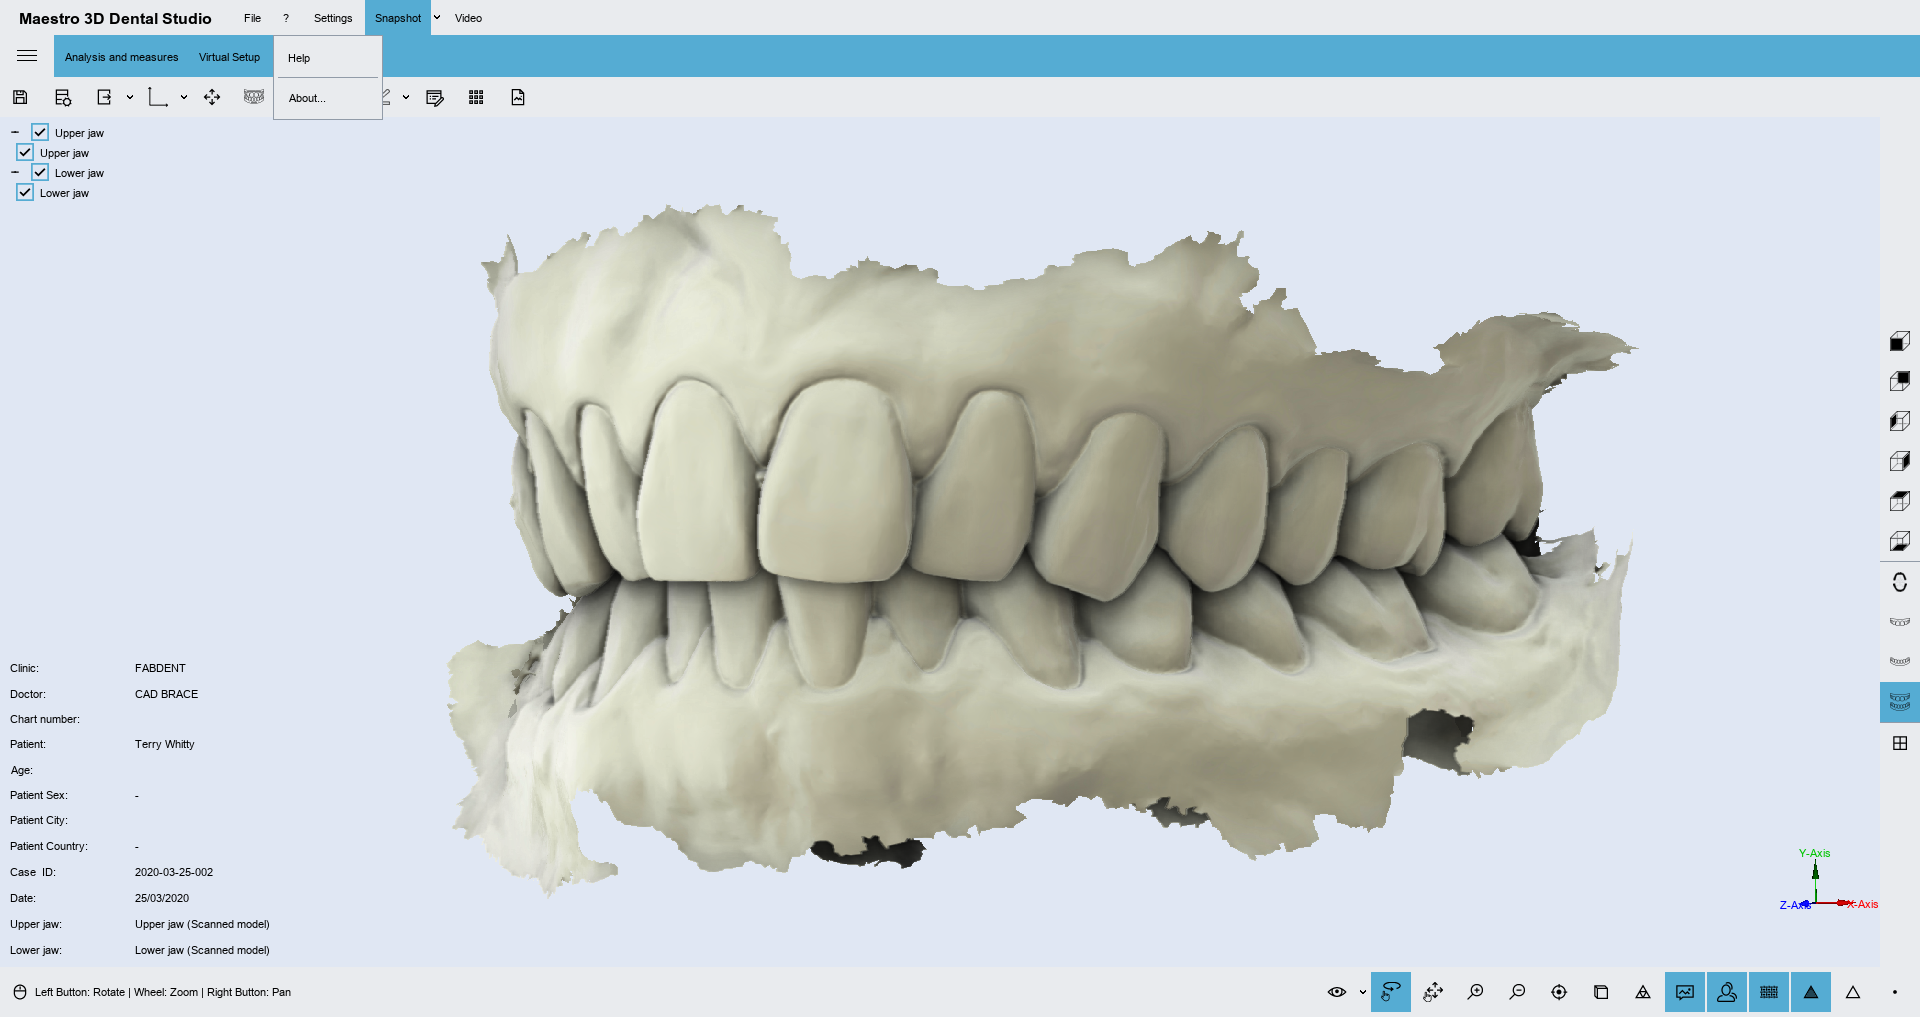Select the solid triangle shading mode
The height and width of the screenshot is (1017, 1920).
pos(1810,992)
